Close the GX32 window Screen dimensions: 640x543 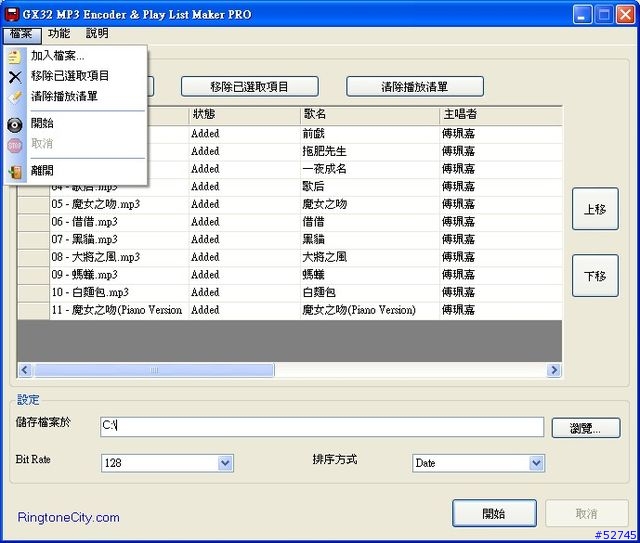click(x=625, y=15)
